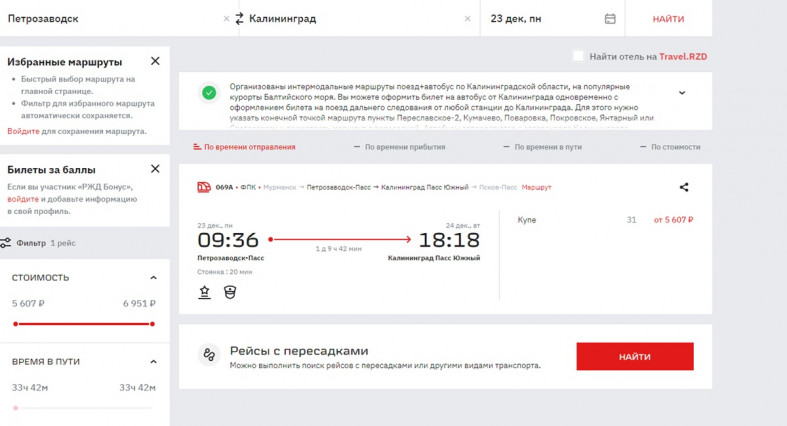Clear the Петрозаводск departure field
This screenshot has height=426, width=787.
[x=226, y=19]
